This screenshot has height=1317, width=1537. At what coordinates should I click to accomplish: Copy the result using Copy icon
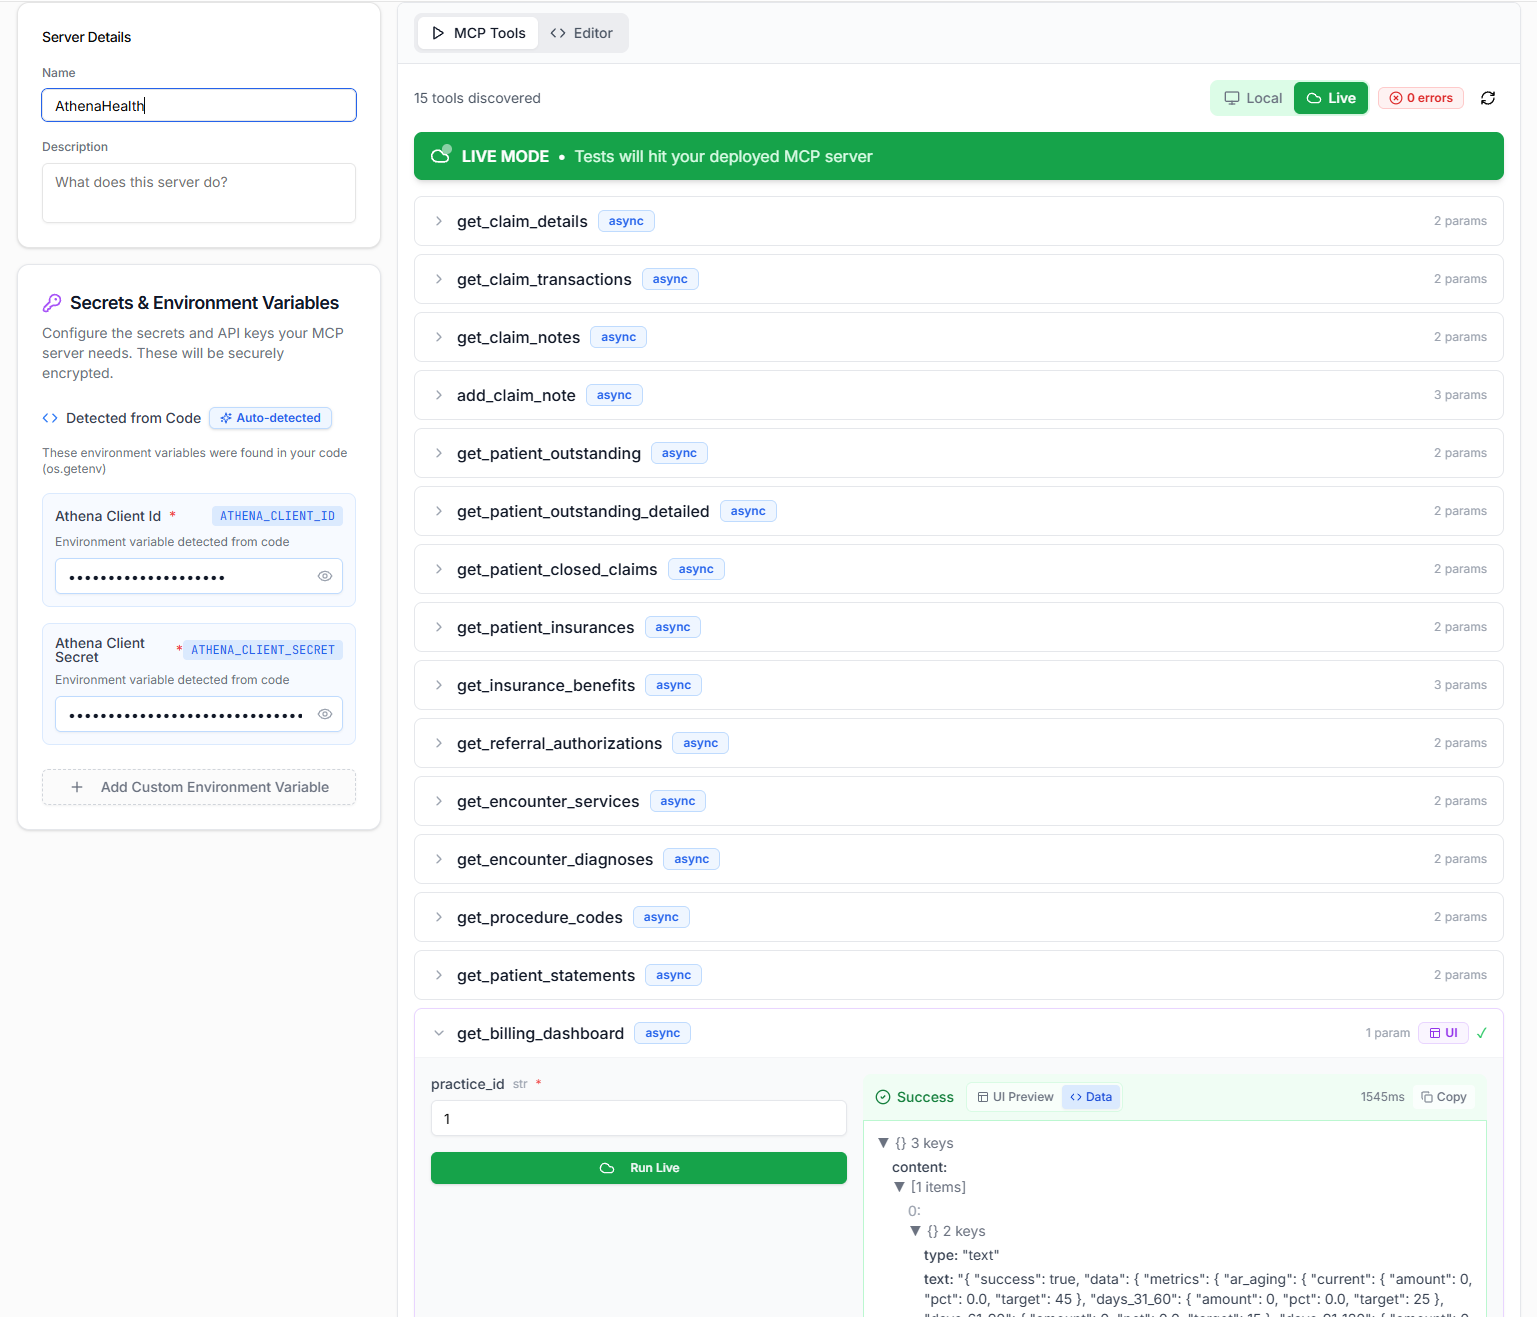pos(1444,1097)
